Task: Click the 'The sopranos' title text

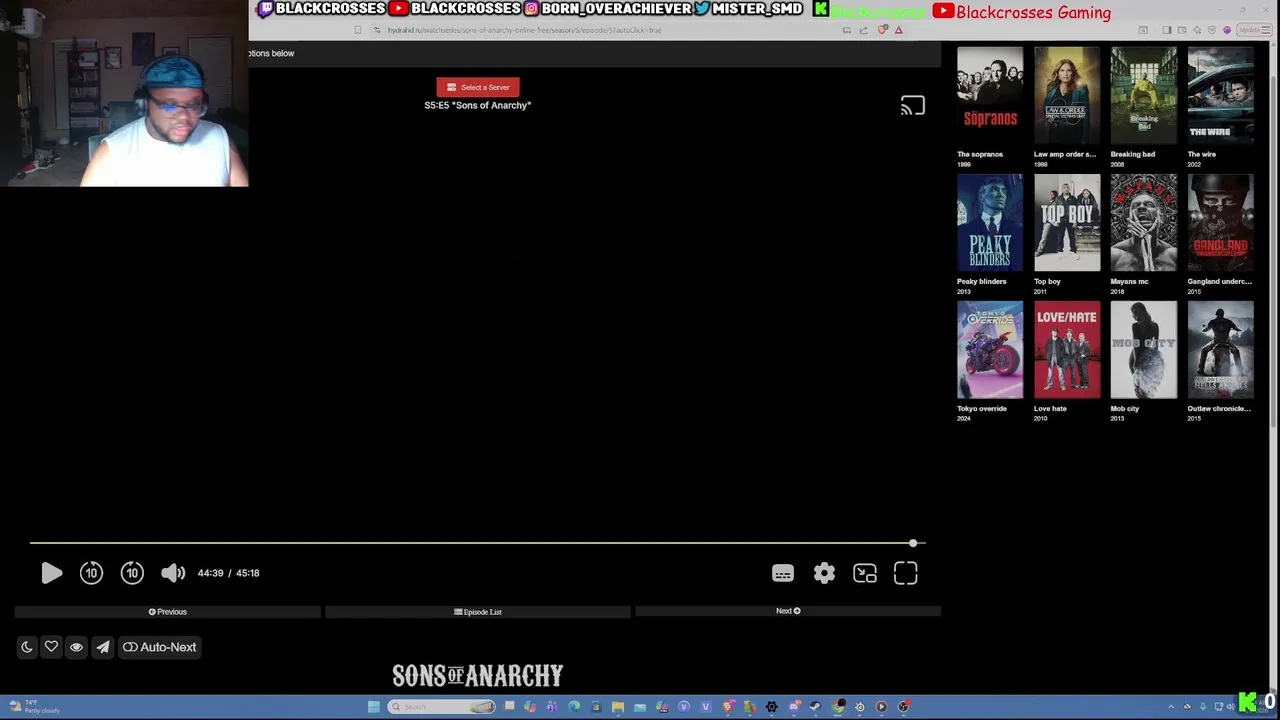Action: pos(980,154)
